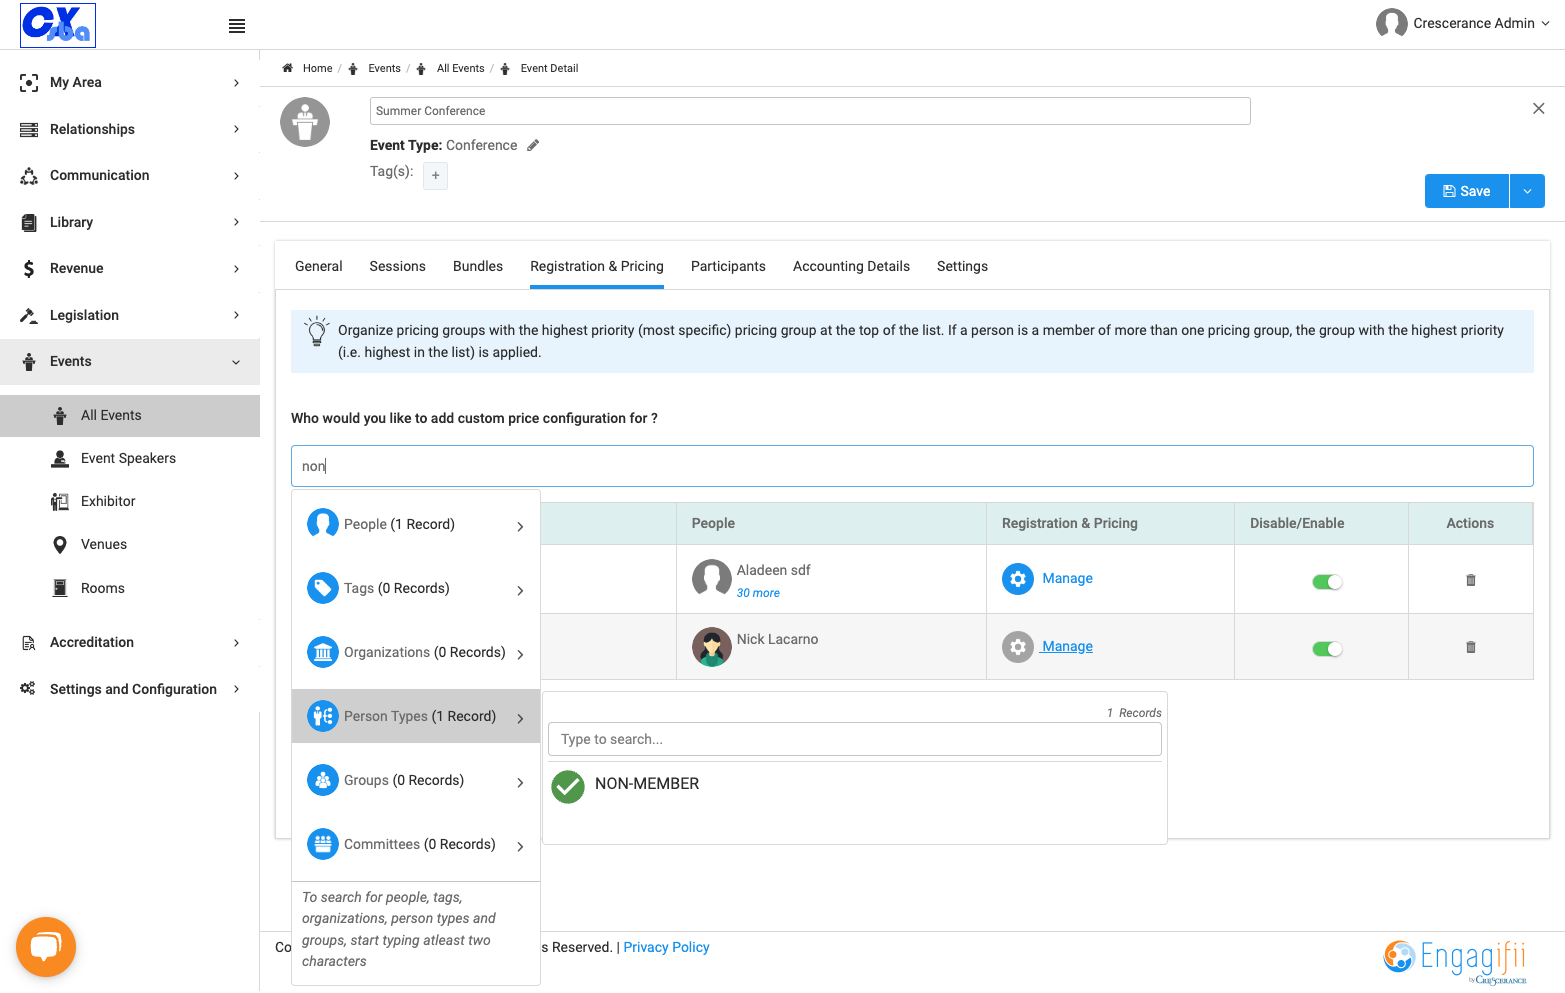Viewport: 1565px width, 993px height.
Task: Switch to the Sessions tab
Action: pos(397,266)
